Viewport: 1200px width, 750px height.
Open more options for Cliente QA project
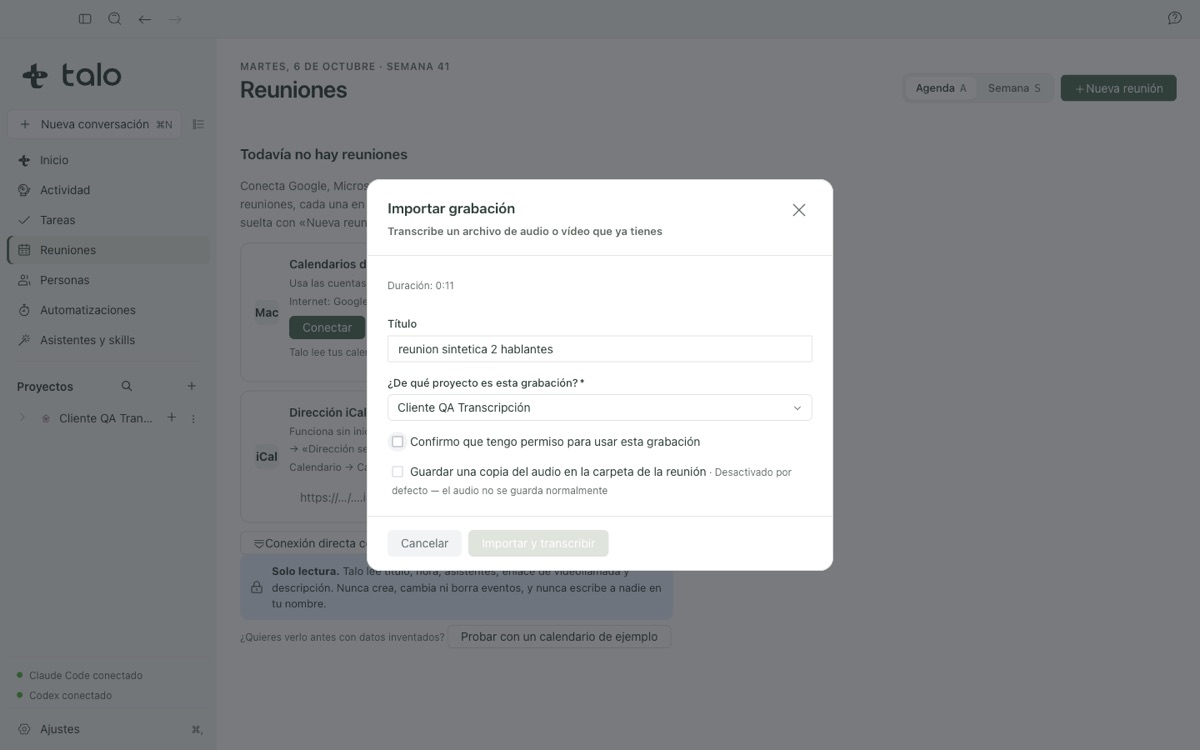(x=194, y=418)
